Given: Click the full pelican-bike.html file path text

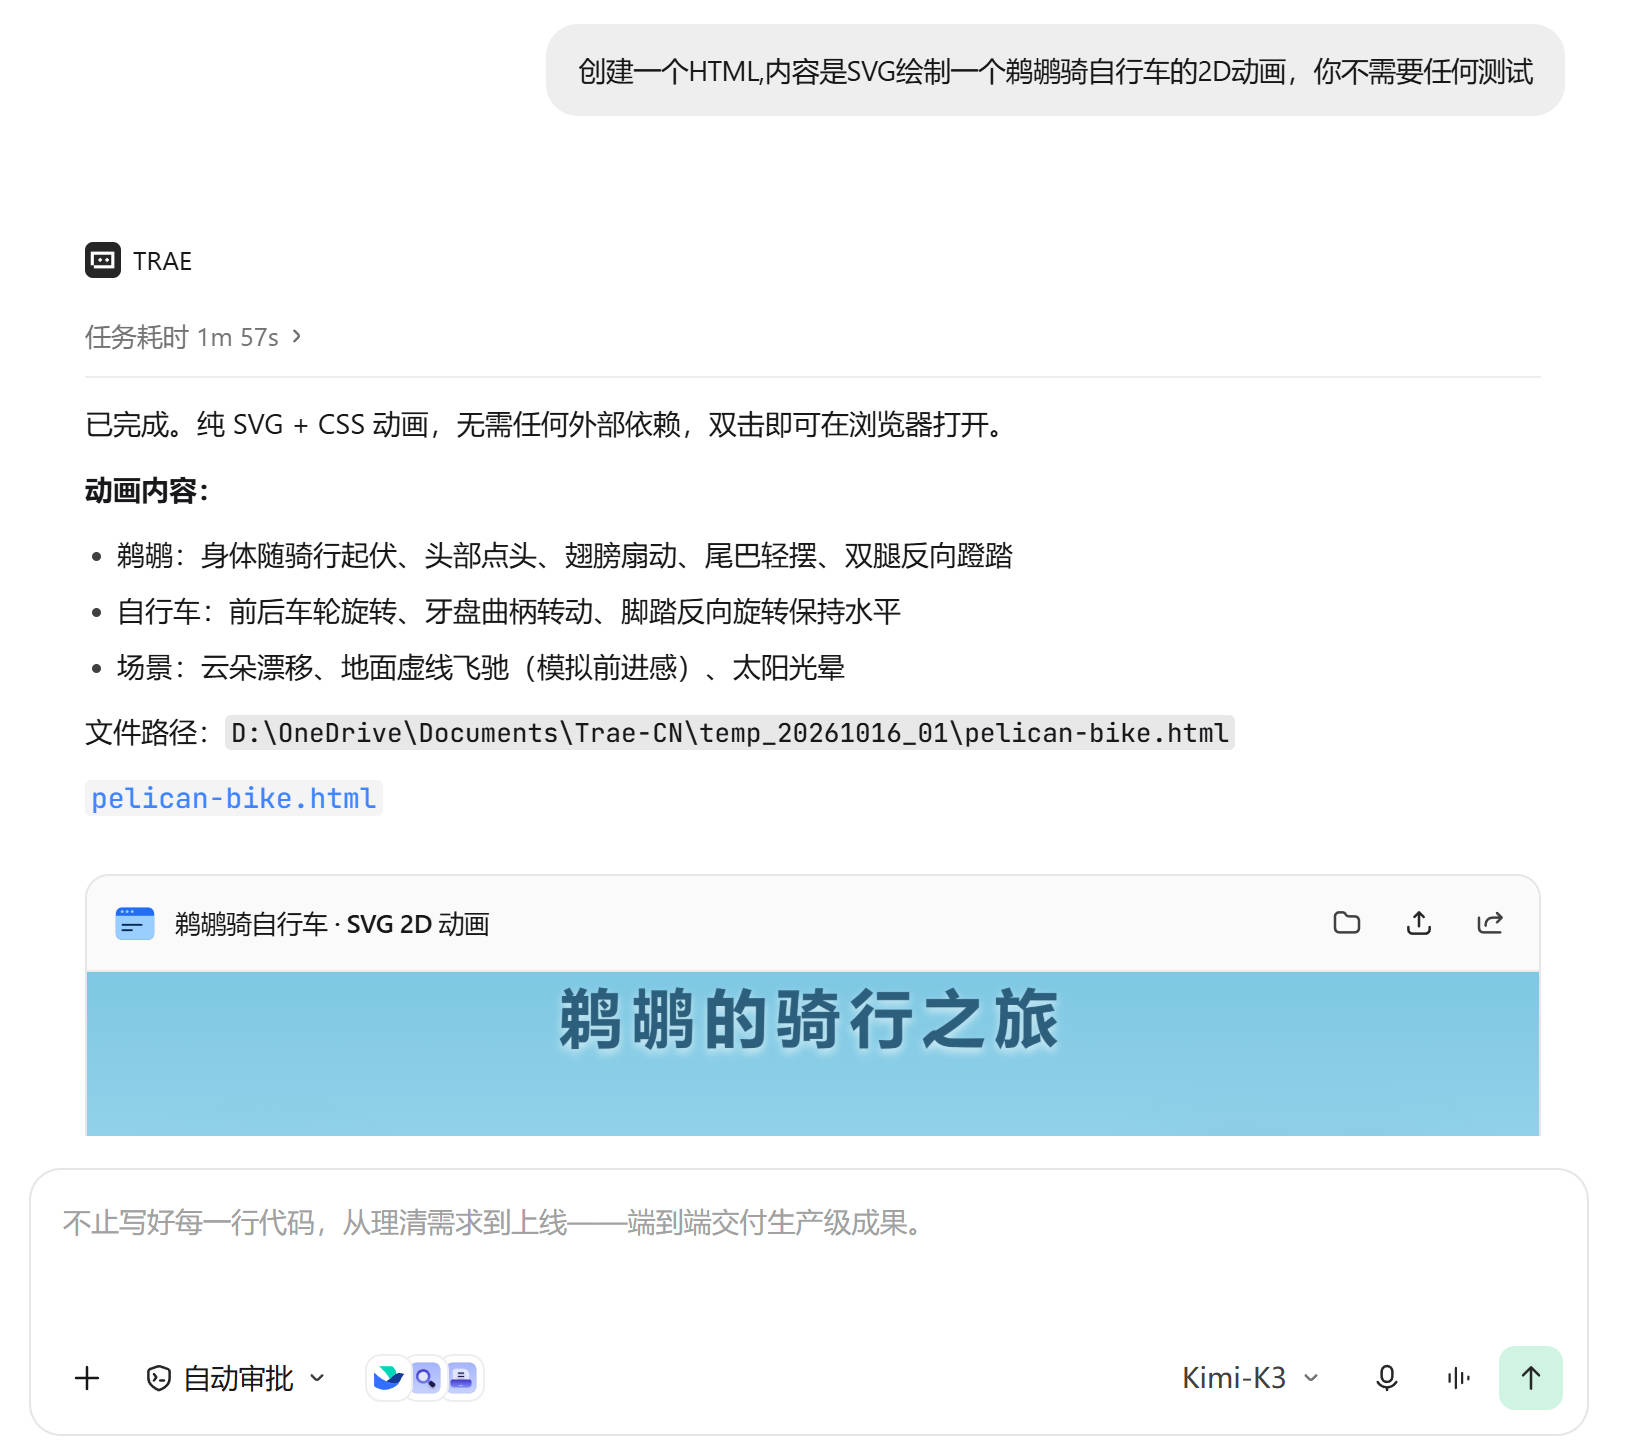Looking at the screenshot, I should pyautogui.click(x=730, y=733).
